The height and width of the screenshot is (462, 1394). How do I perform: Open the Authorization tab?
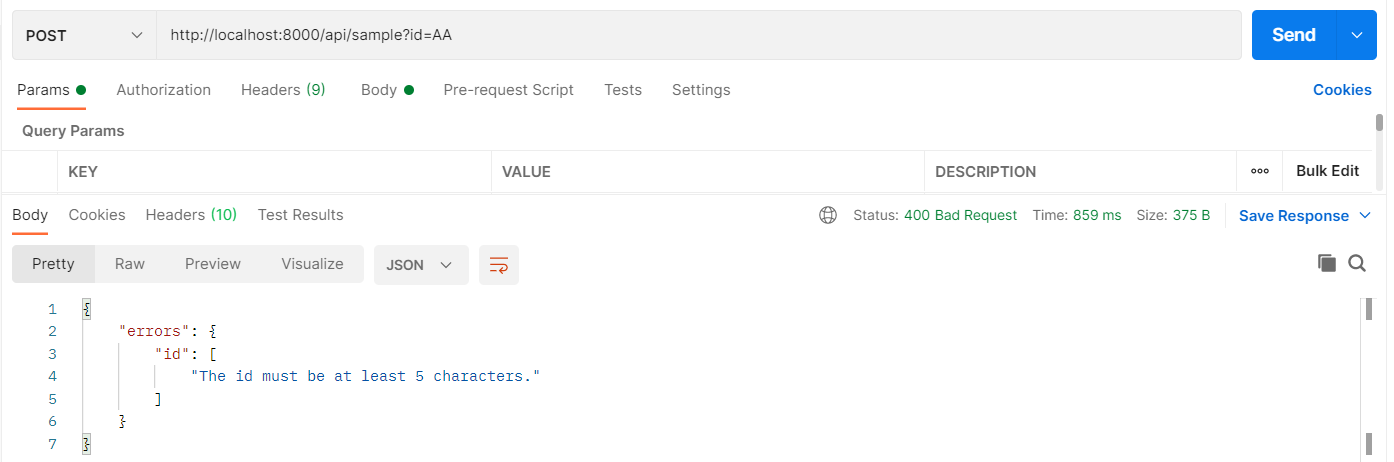pos(164,90)
